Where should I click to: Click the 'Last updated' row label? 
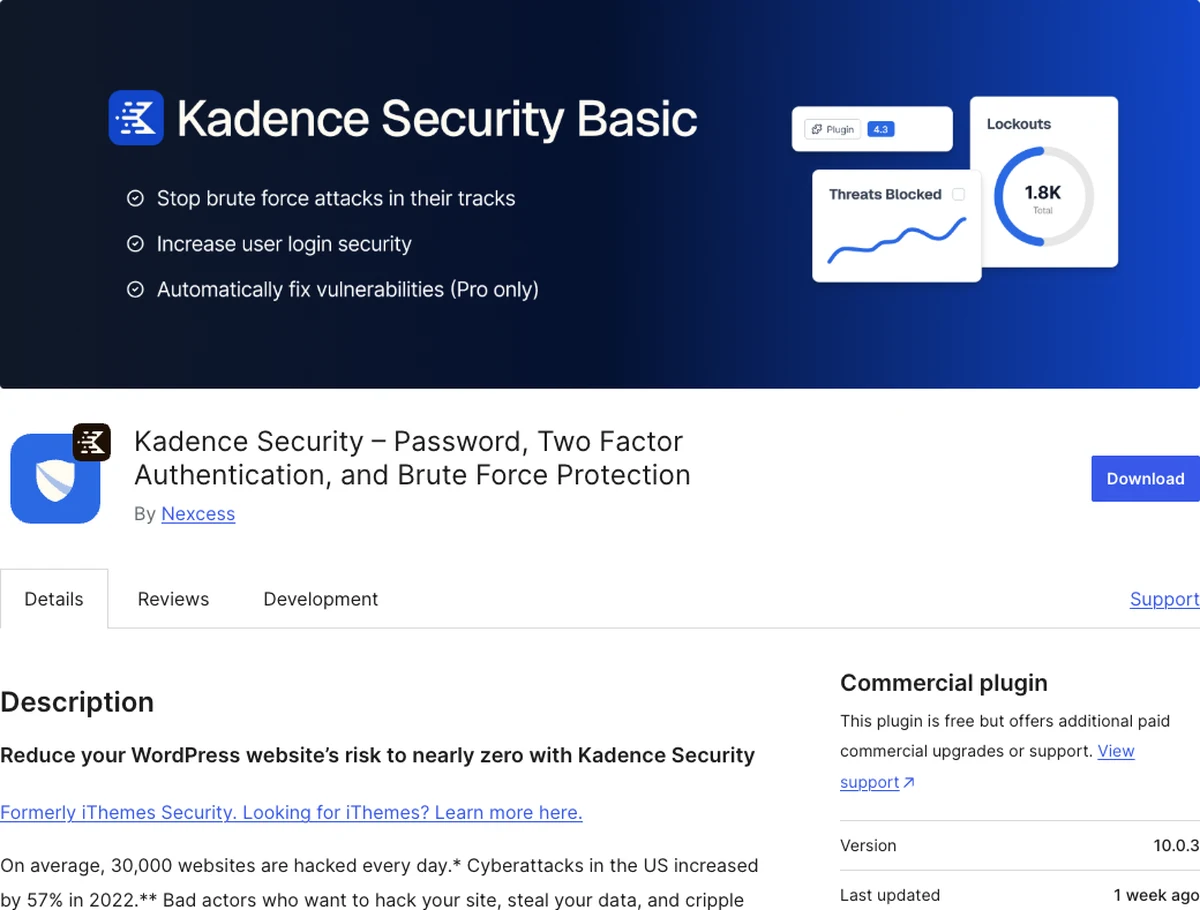tap(890, 896)
